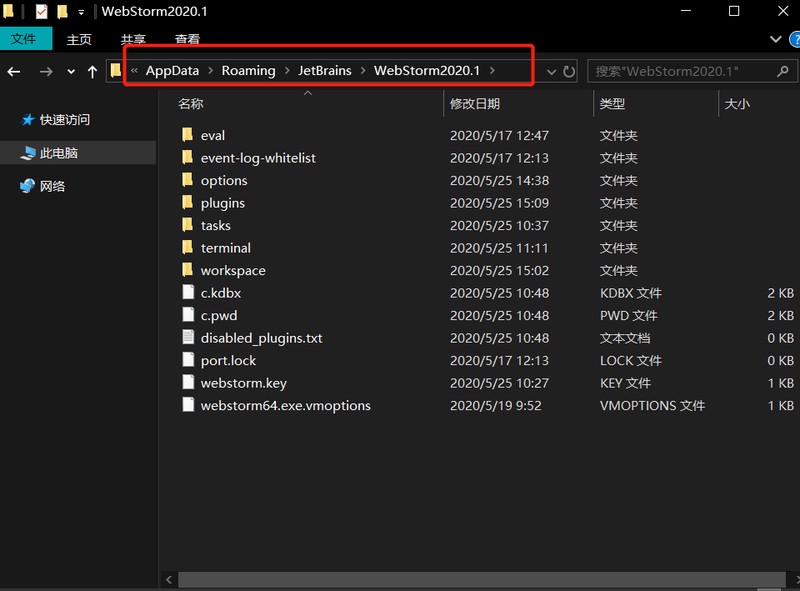The height and width of the screenshot is (591, 800).
Task: Open the 主页 ribbon tab
Action: (x=79, y=39)
